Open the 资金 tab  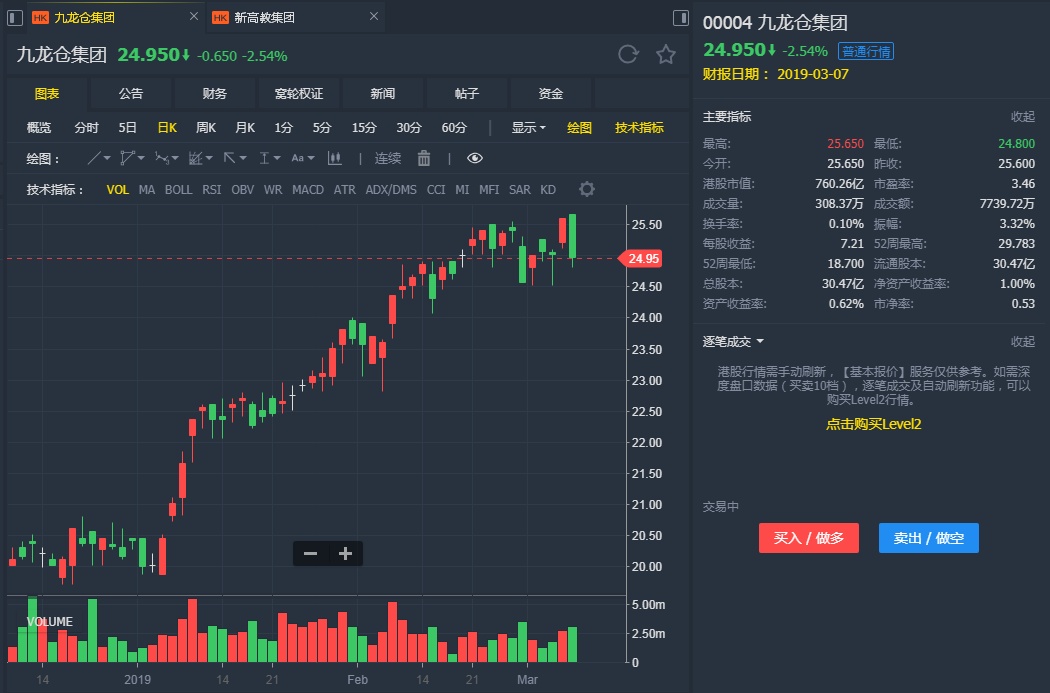[x=550, y=94]
